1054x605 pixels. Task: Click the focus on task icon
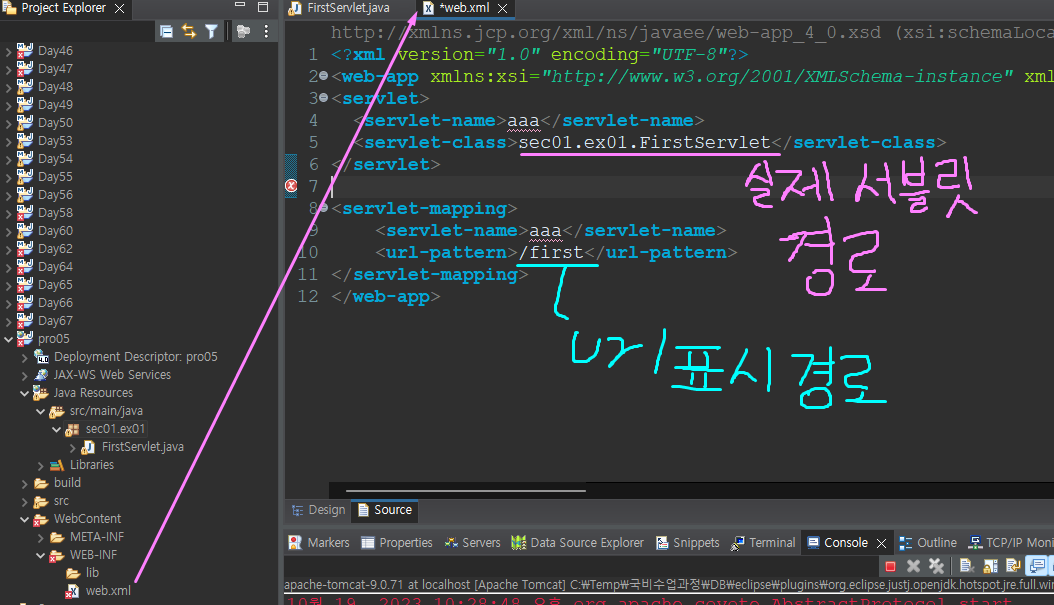pyautogui.click(x=243, y=31)
